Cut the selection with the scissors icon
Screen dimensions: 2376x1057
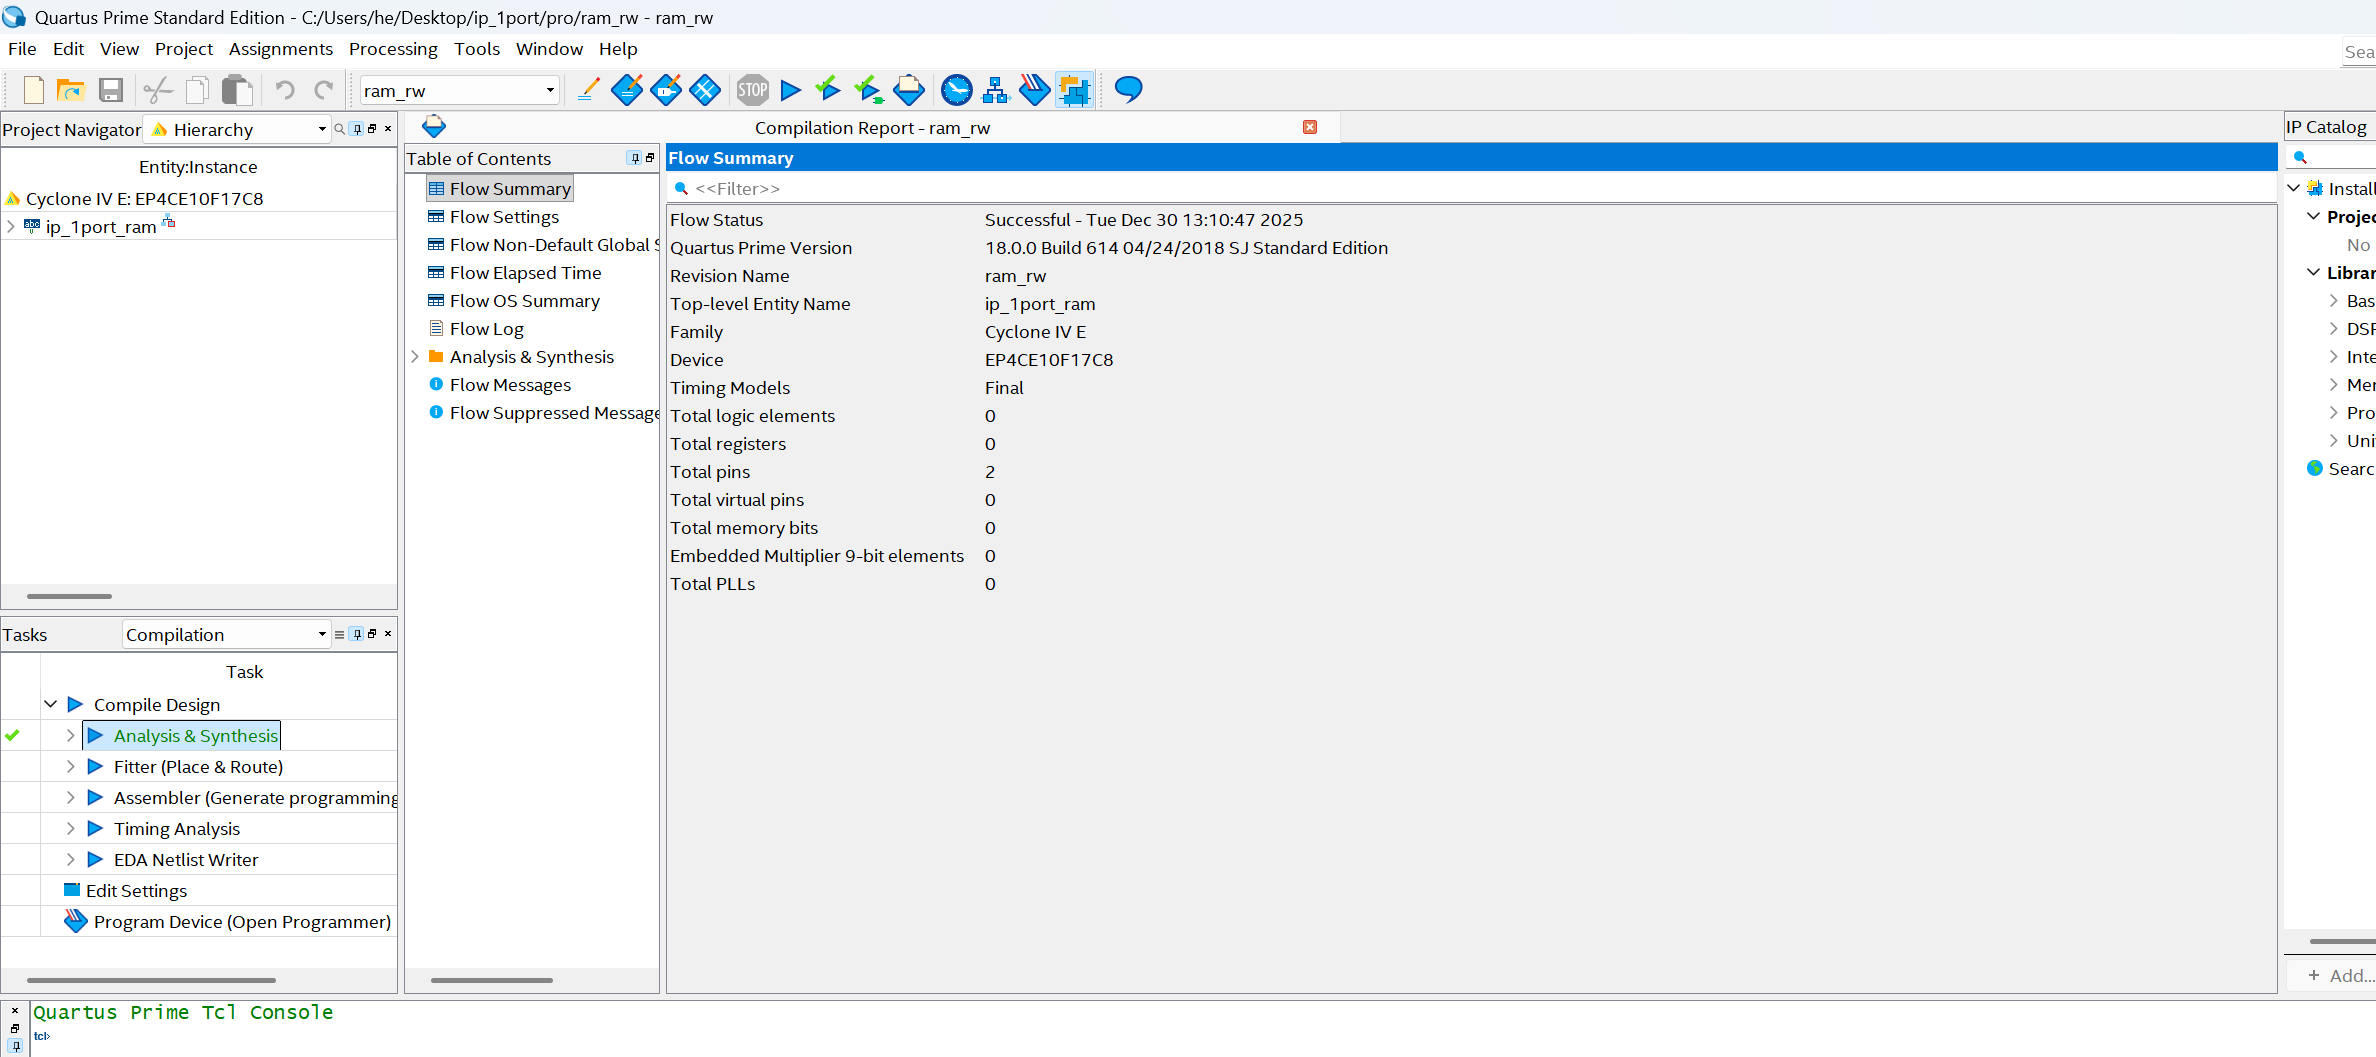click(158, 90)
